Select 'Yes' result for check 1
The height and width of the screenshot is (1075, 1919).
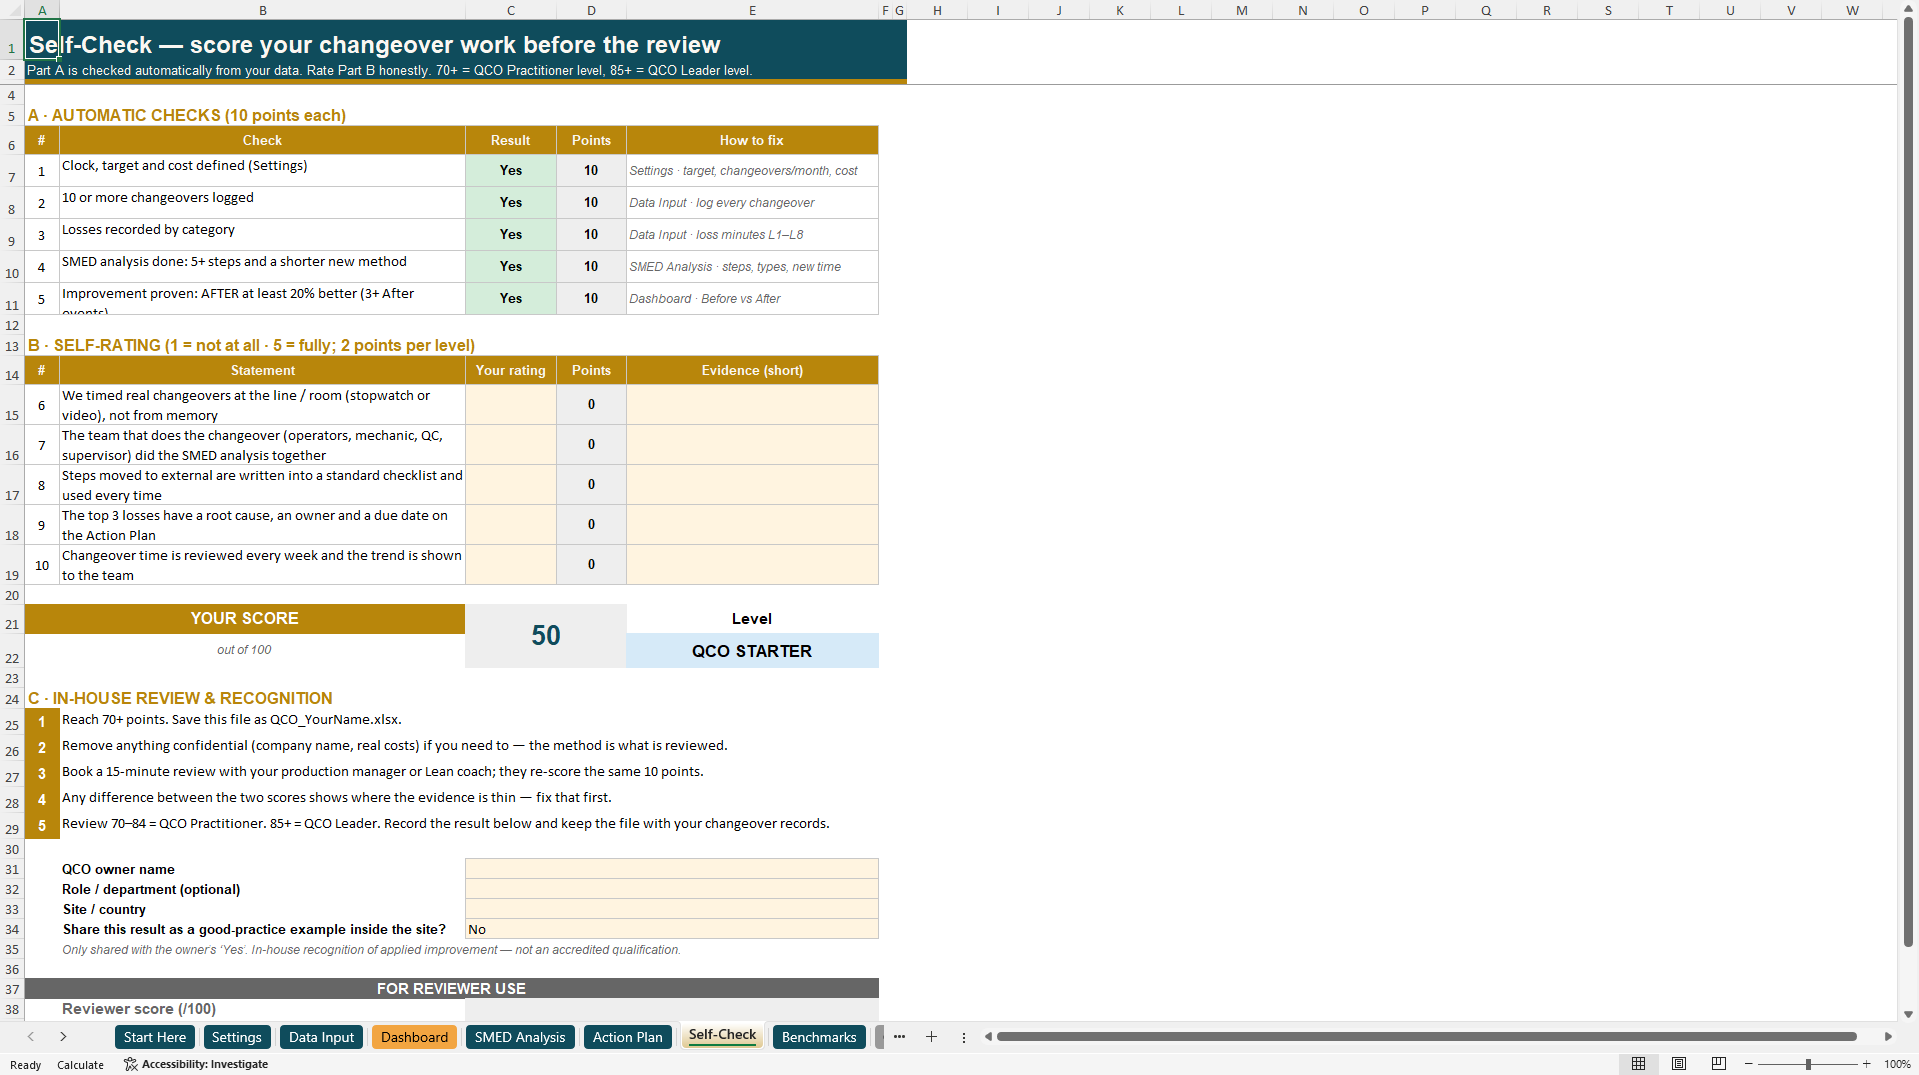(x=510, y=171)
